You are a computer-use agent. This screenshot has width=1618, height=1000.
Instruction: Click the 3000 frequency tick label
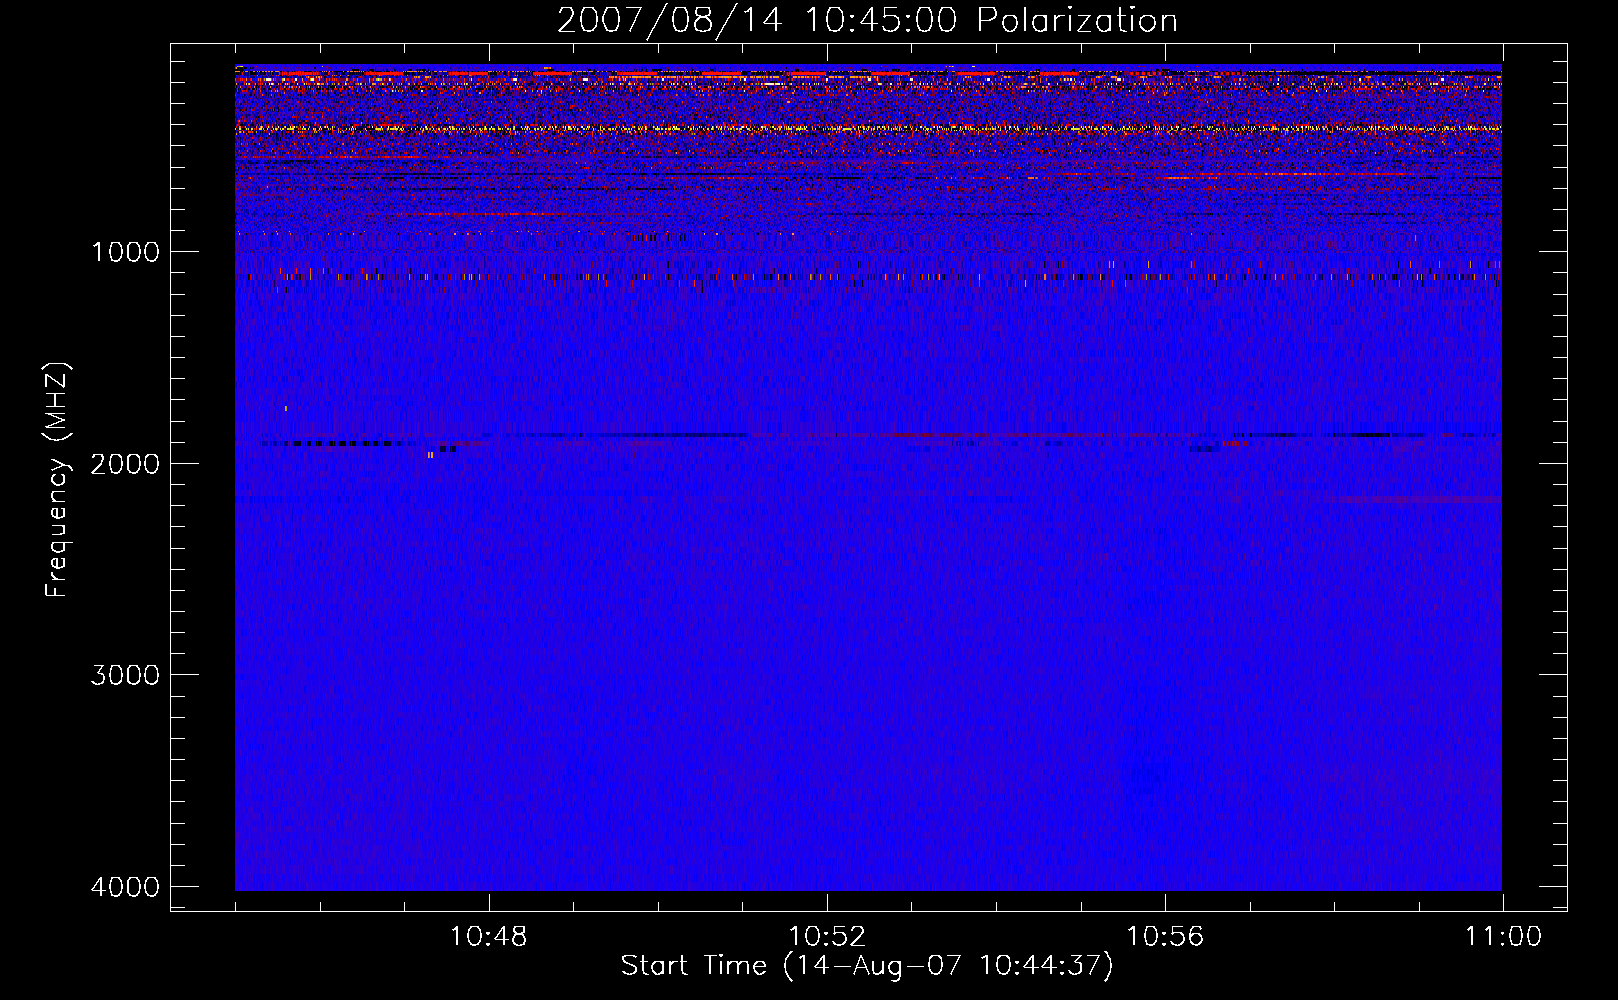pos(125,675)
